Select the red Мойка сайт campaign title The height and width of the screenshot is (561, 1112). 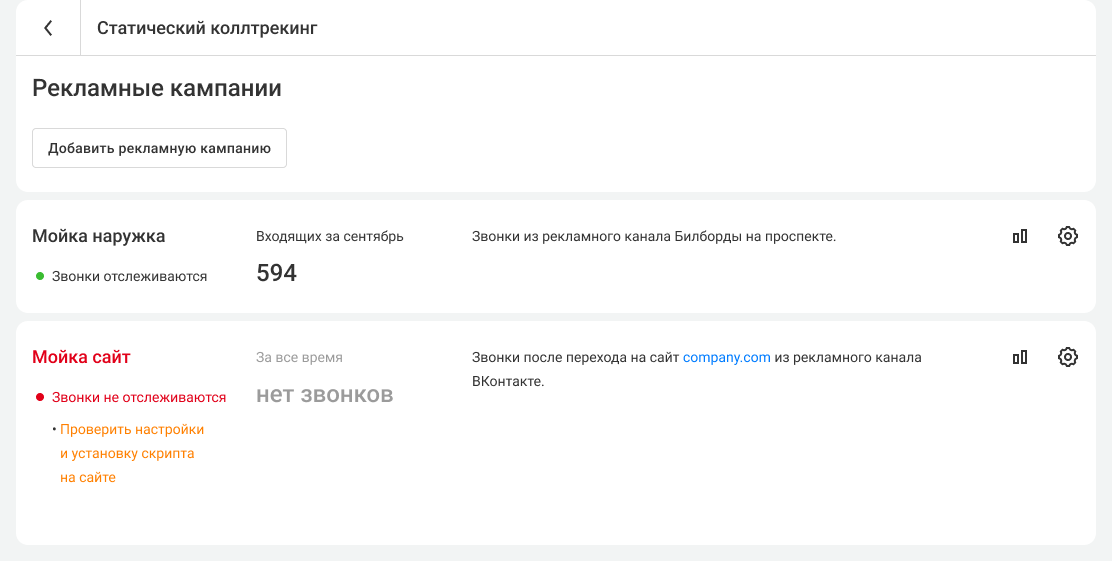[81, 357]
